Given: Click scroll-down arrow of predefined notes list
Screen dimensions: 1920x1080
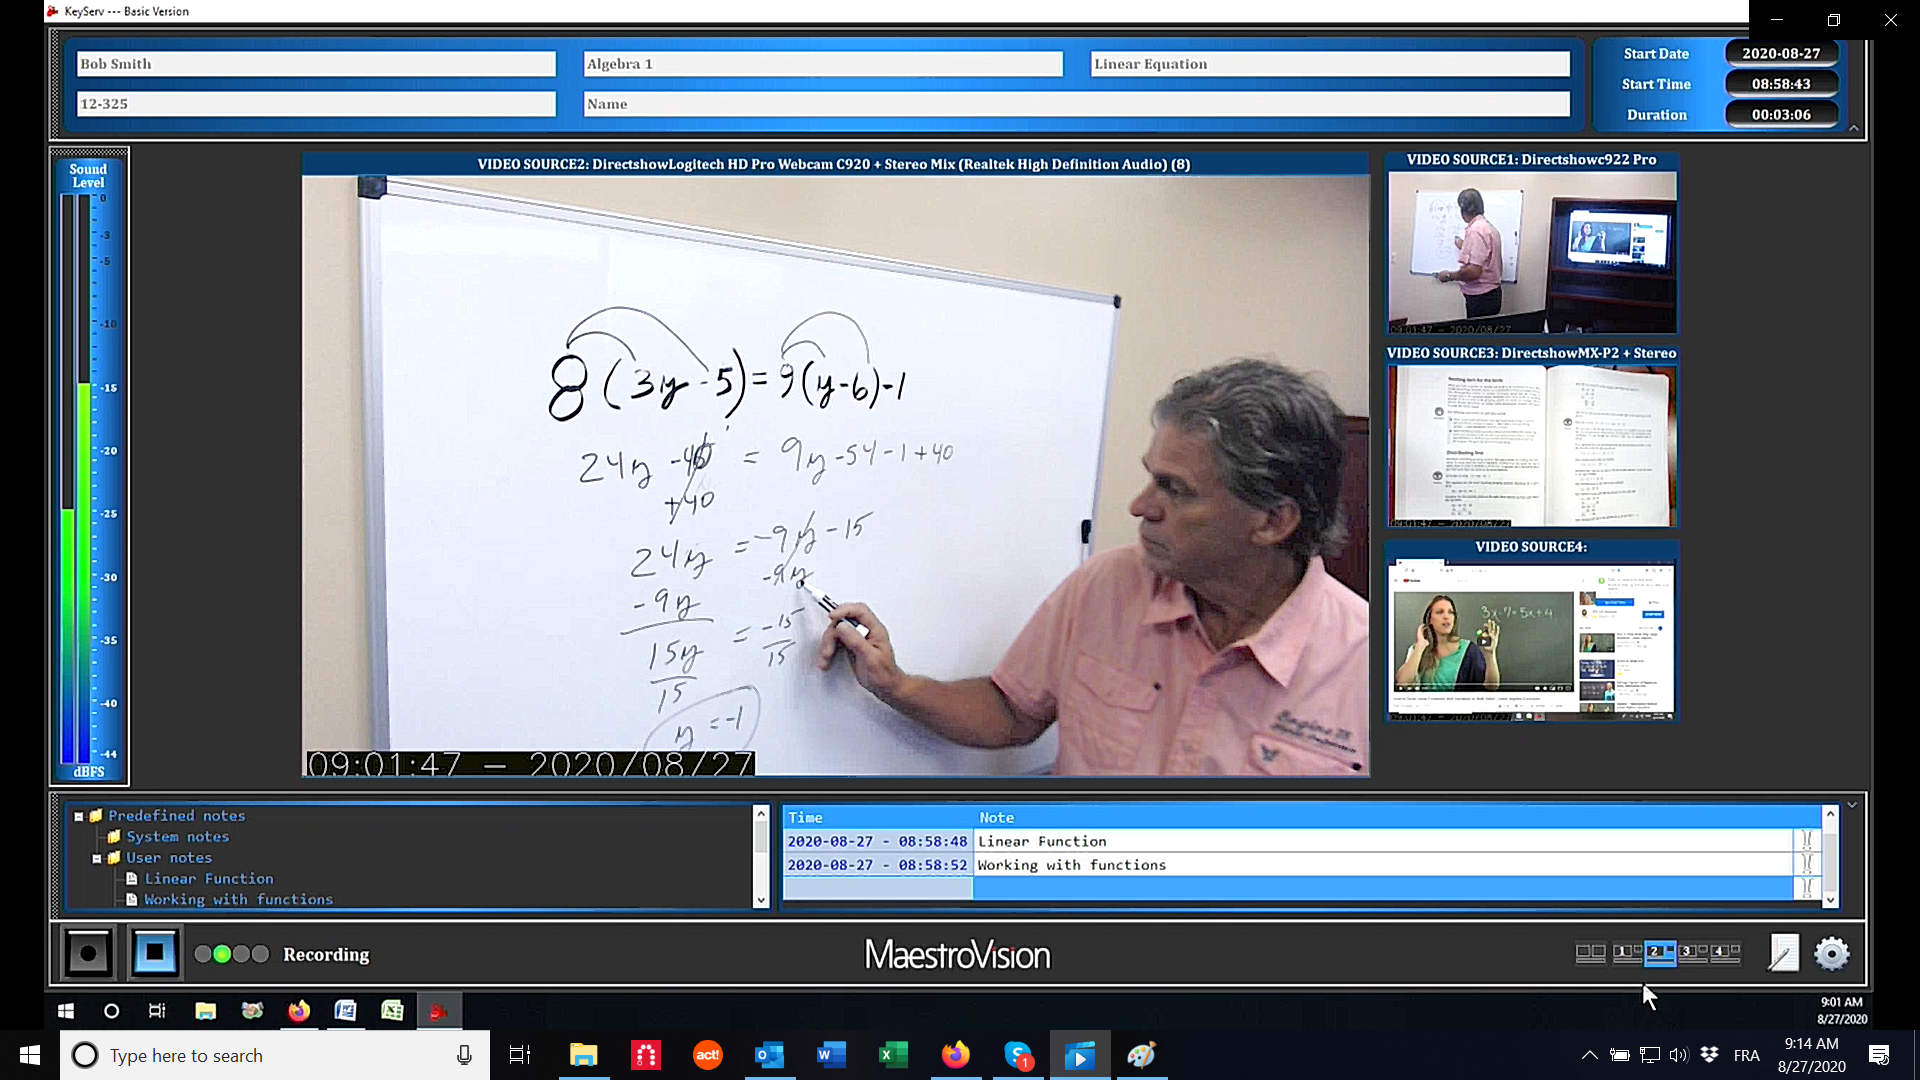Looking at the screenshot, I should click(x=761, y=900).
